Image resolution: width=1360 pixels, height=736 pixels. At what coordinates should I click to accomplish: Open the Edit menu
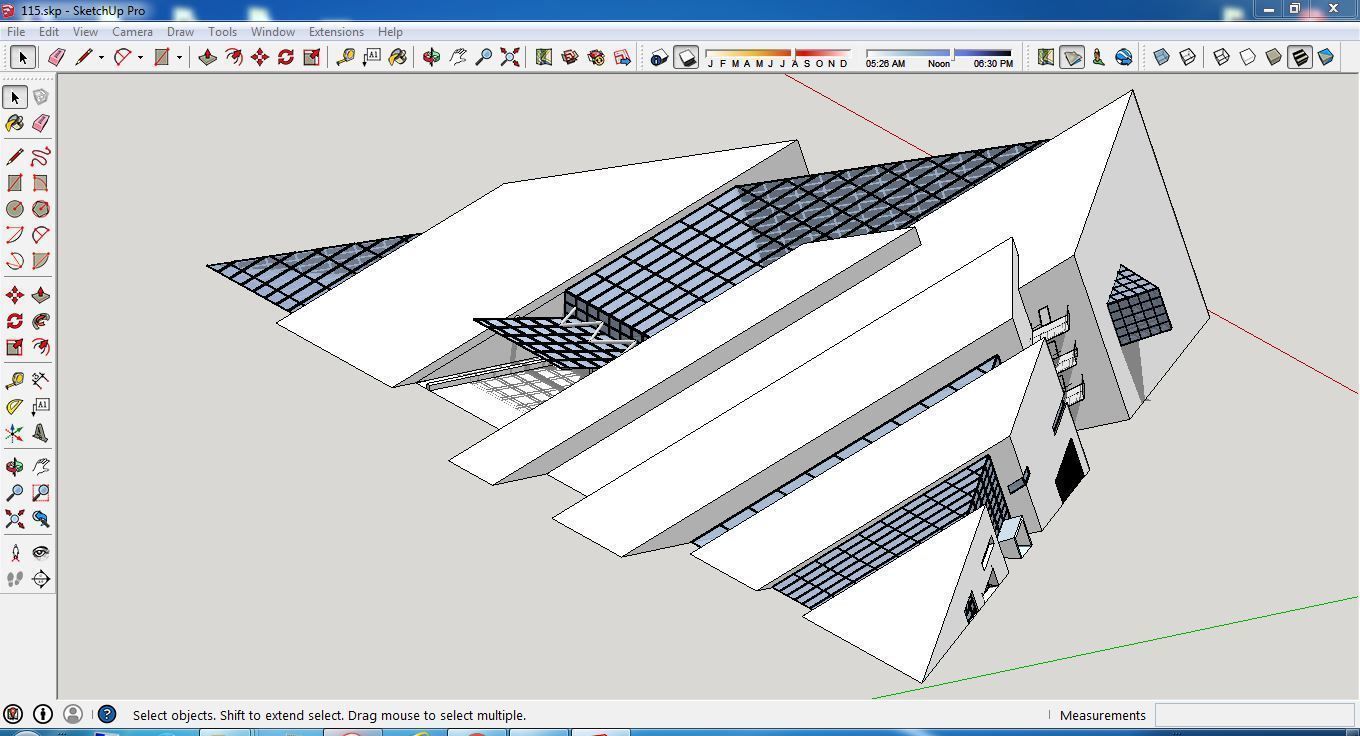pyautogui.click(x=49, y=32)
